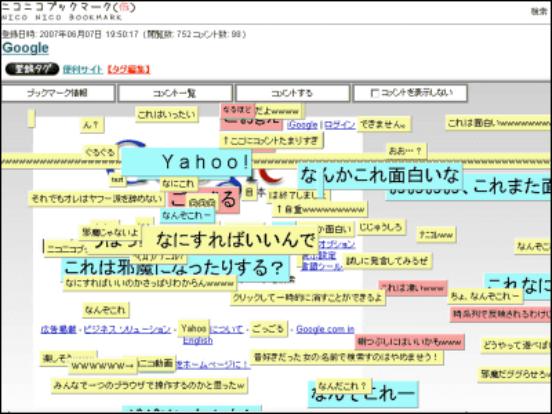Viewport: 552px width, 414px height.
Task: Hide the ごっごる sticky note
Action: [x=269, y=329]
